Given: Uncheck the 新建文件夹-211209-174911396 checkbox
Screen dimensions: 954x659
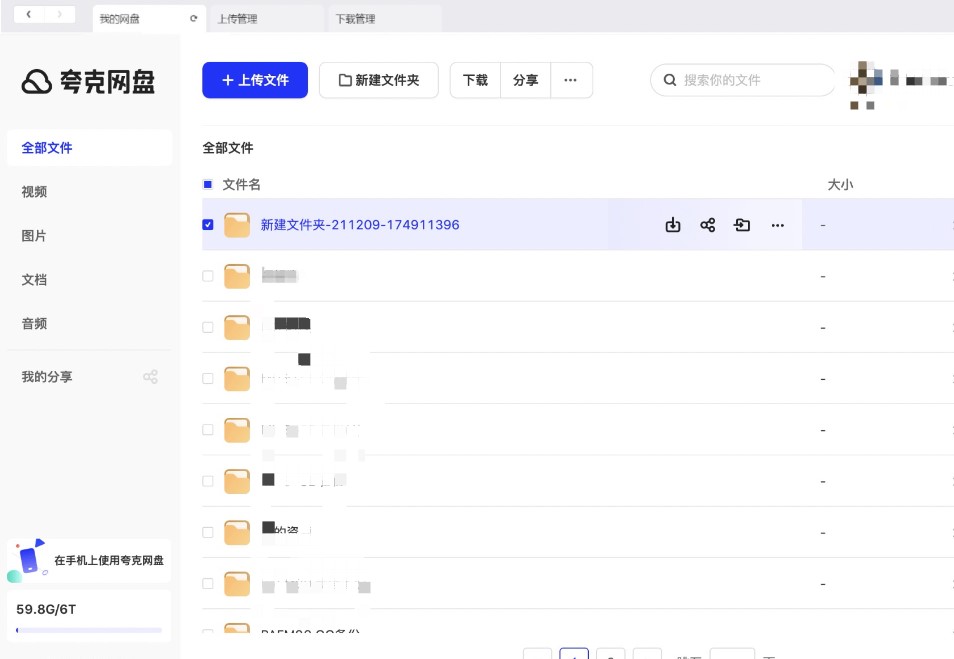Looking at the screenshot, I should tap(208, 225).
